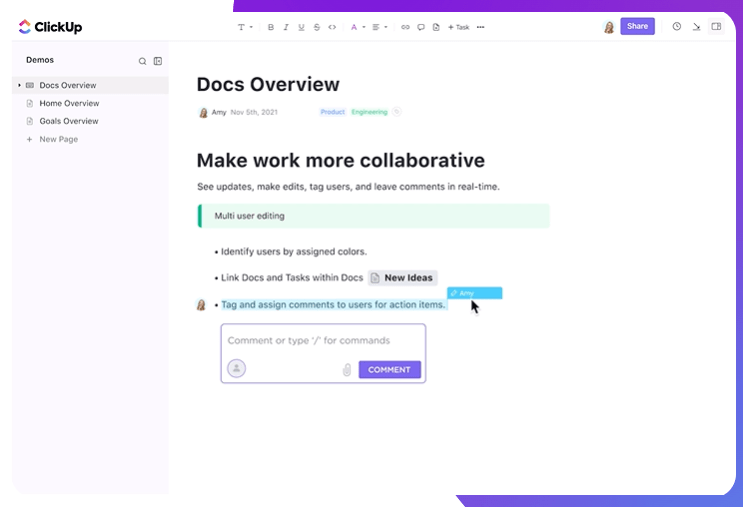The width and height of the screenshot is (743, 507).
Task: Click the page link toolbar icon
Action: click(x=436, y=27)
